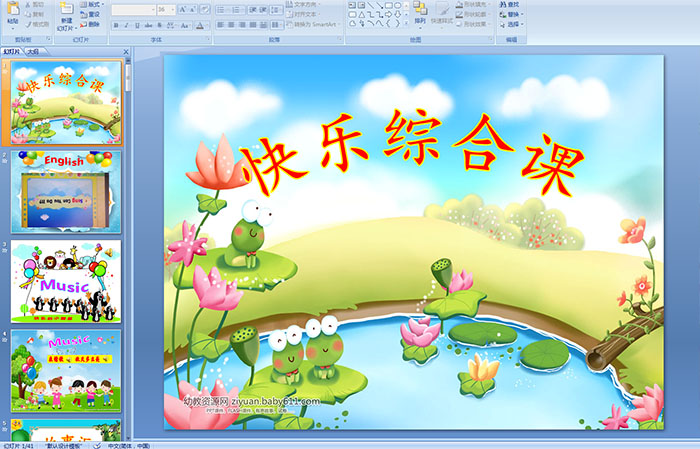Pick the text box shape in gallery
Image resolution: width=700 pixels, height=449 pixels.
click(x=352, y=5)
